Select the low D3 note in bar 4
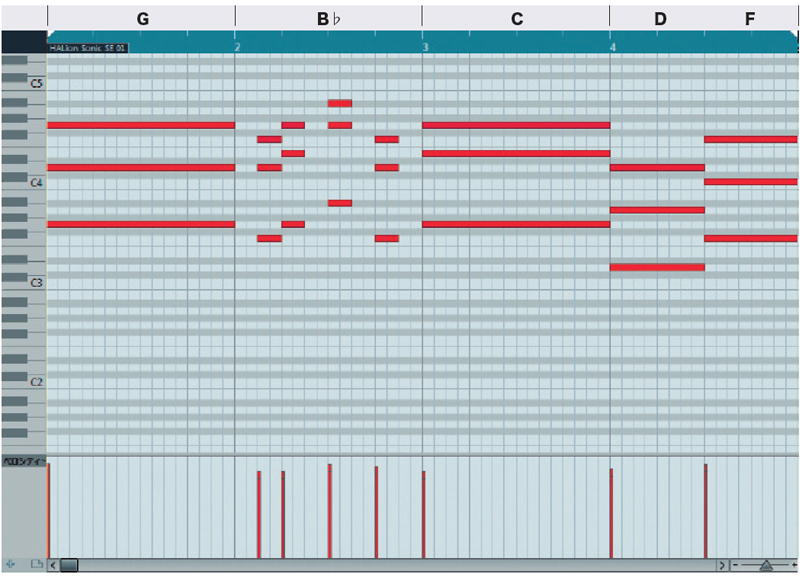Image resolution: width=800 pixels, height=576 pixels. coord(657,267)
